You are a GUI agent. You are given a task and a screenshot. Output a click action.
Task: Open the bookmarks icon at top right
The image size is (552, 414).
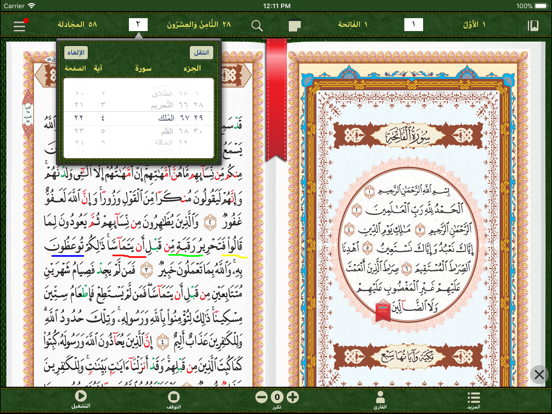(x=533, y=25)
